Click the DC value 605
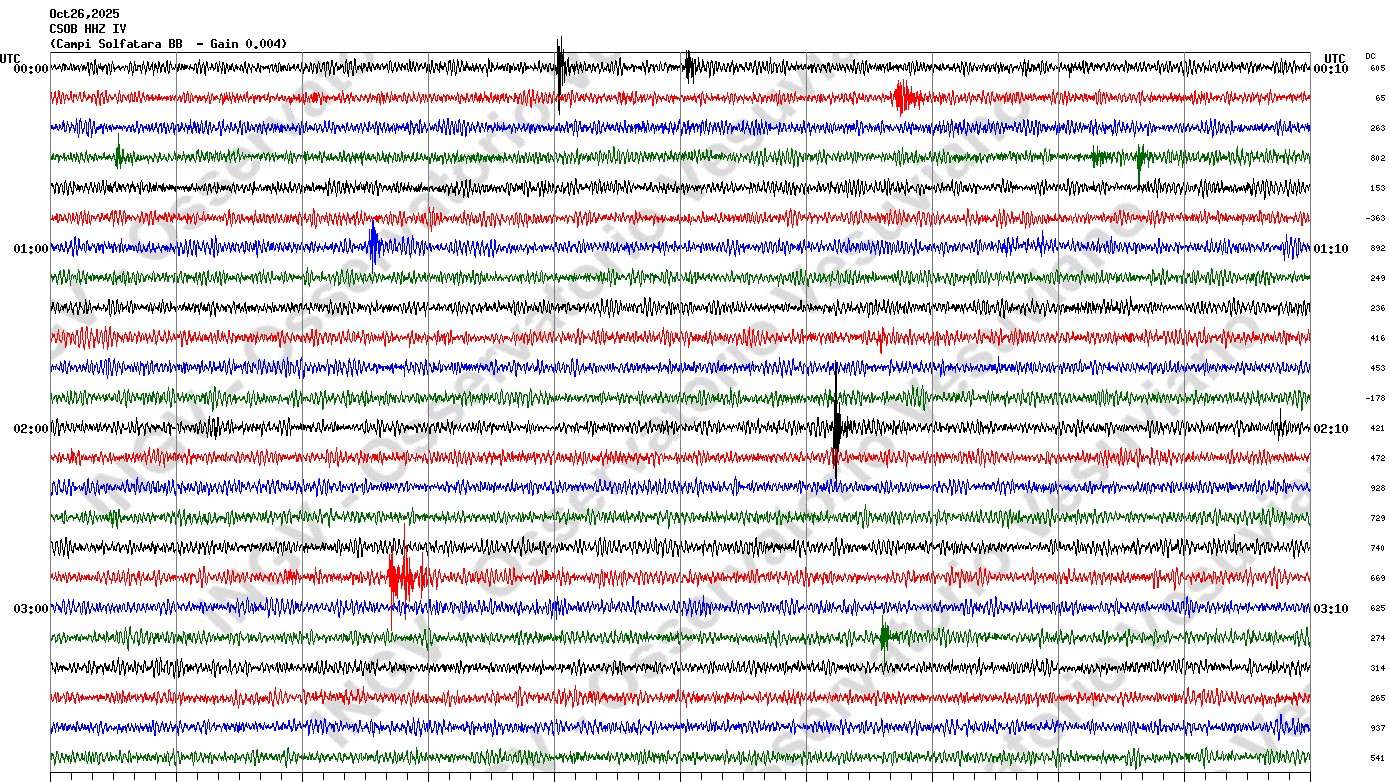The width and height of the screenshot is (1389, 782). click(1377, 68)
